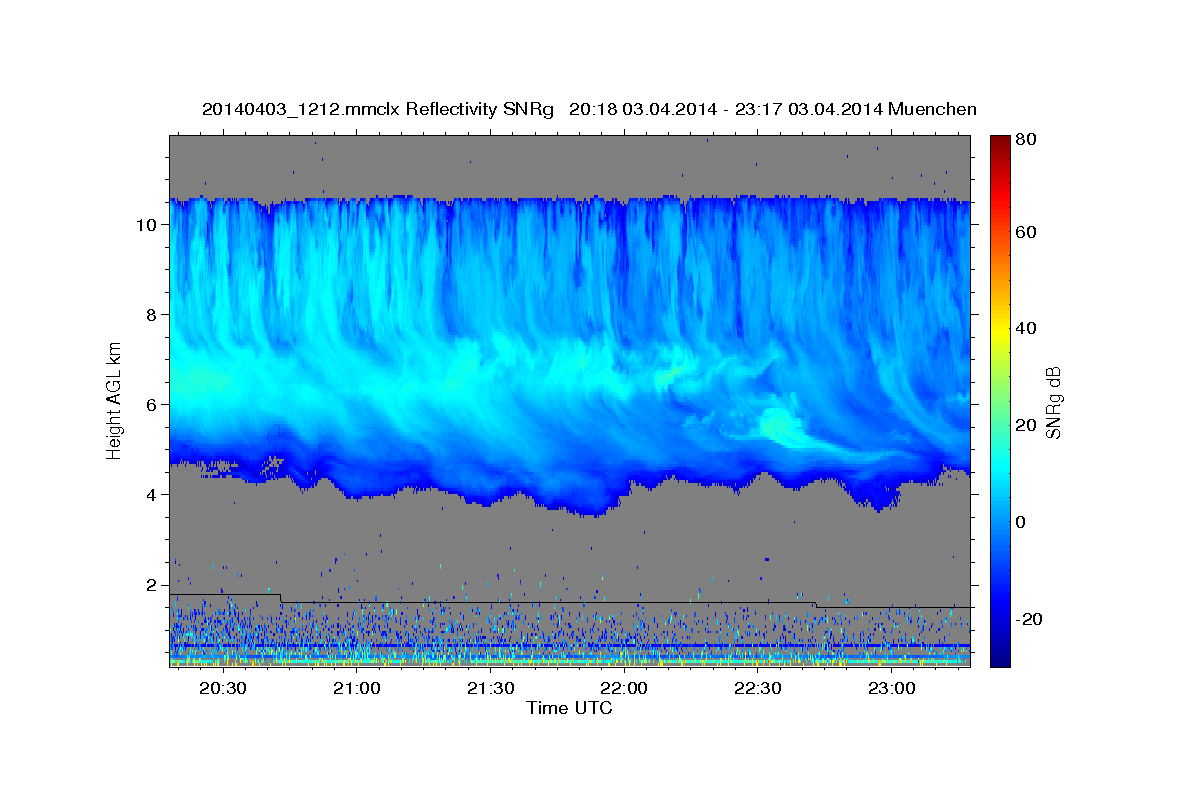Click the 'SNRg dB' colorbar label
This screenshot has width=1200, height=800.
click(1053, 402)
